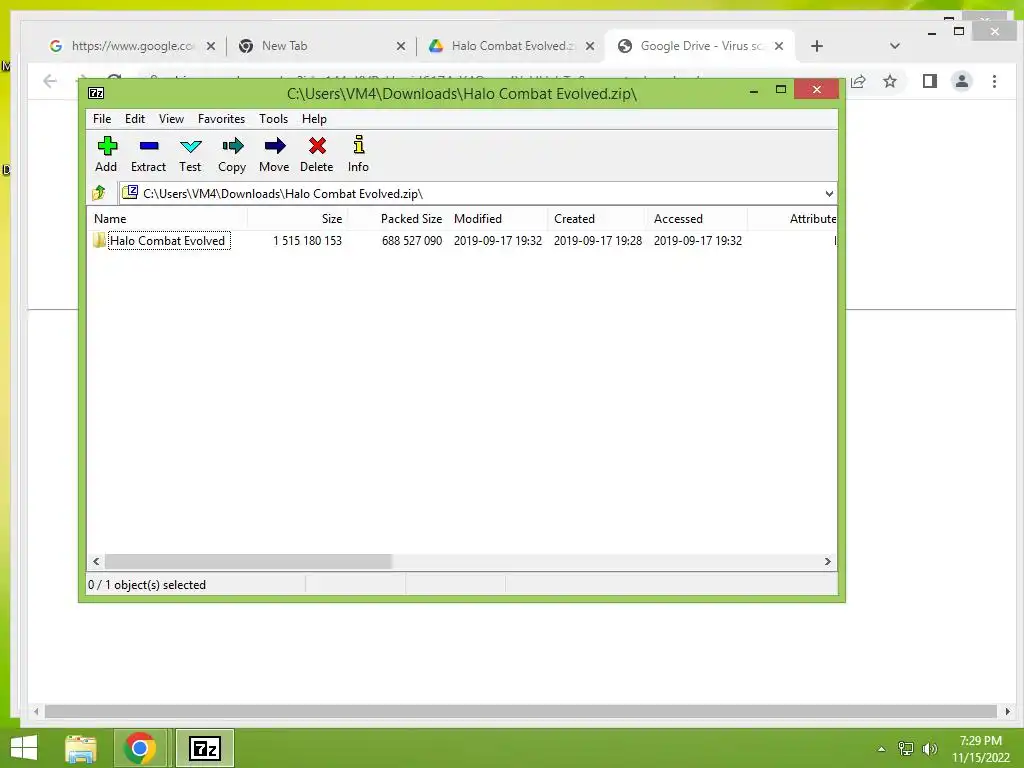1024x768 pixels.
Task: Run the Test archive tool
Action: pyautogui.click(x=190, y=154)
